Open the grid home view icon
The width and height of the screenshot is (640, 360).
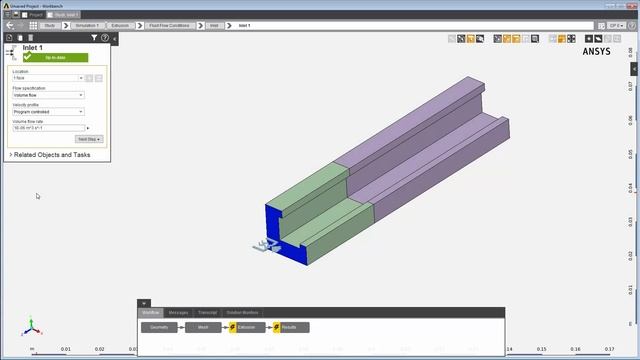[33, 25]
